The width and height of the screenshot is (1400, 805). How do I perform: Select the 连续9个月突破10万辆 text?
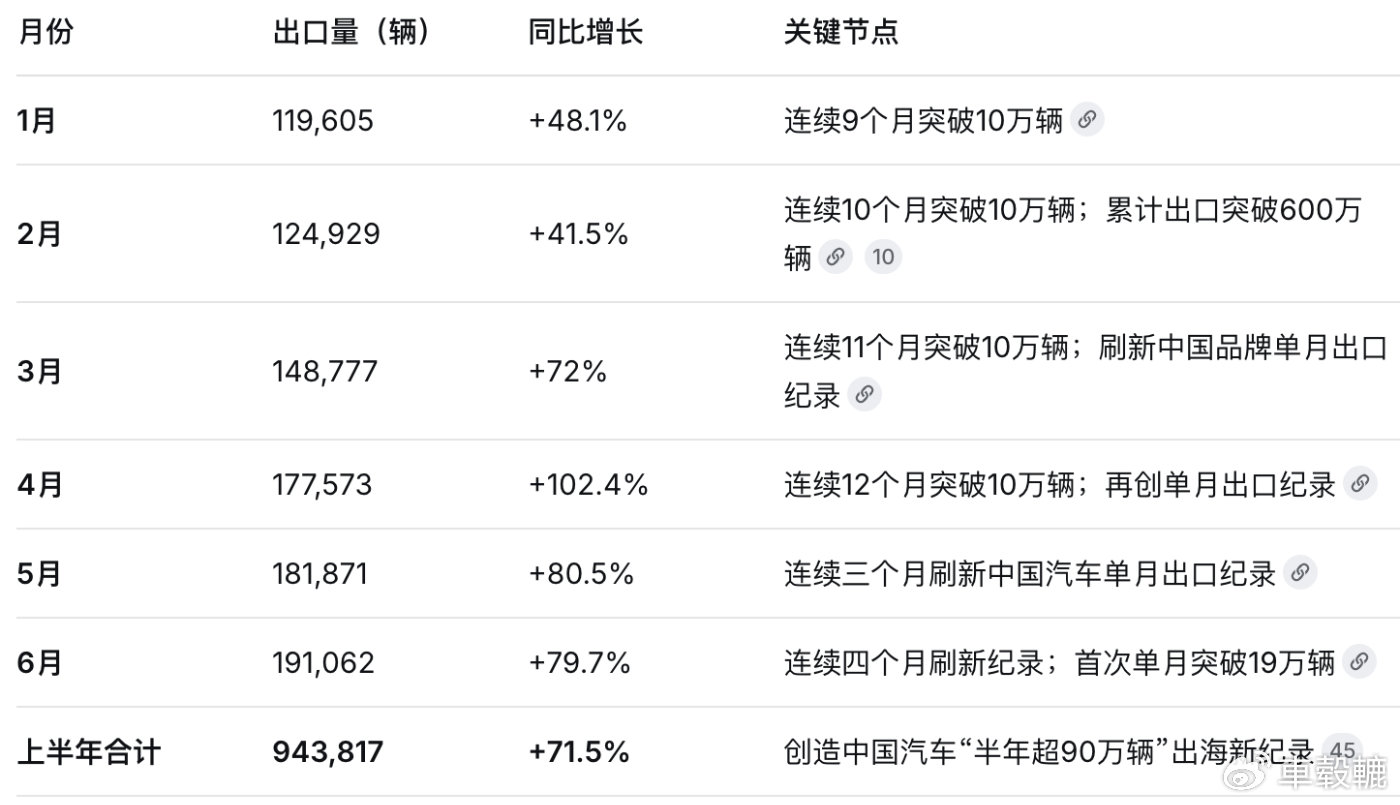tap(923, 121)
